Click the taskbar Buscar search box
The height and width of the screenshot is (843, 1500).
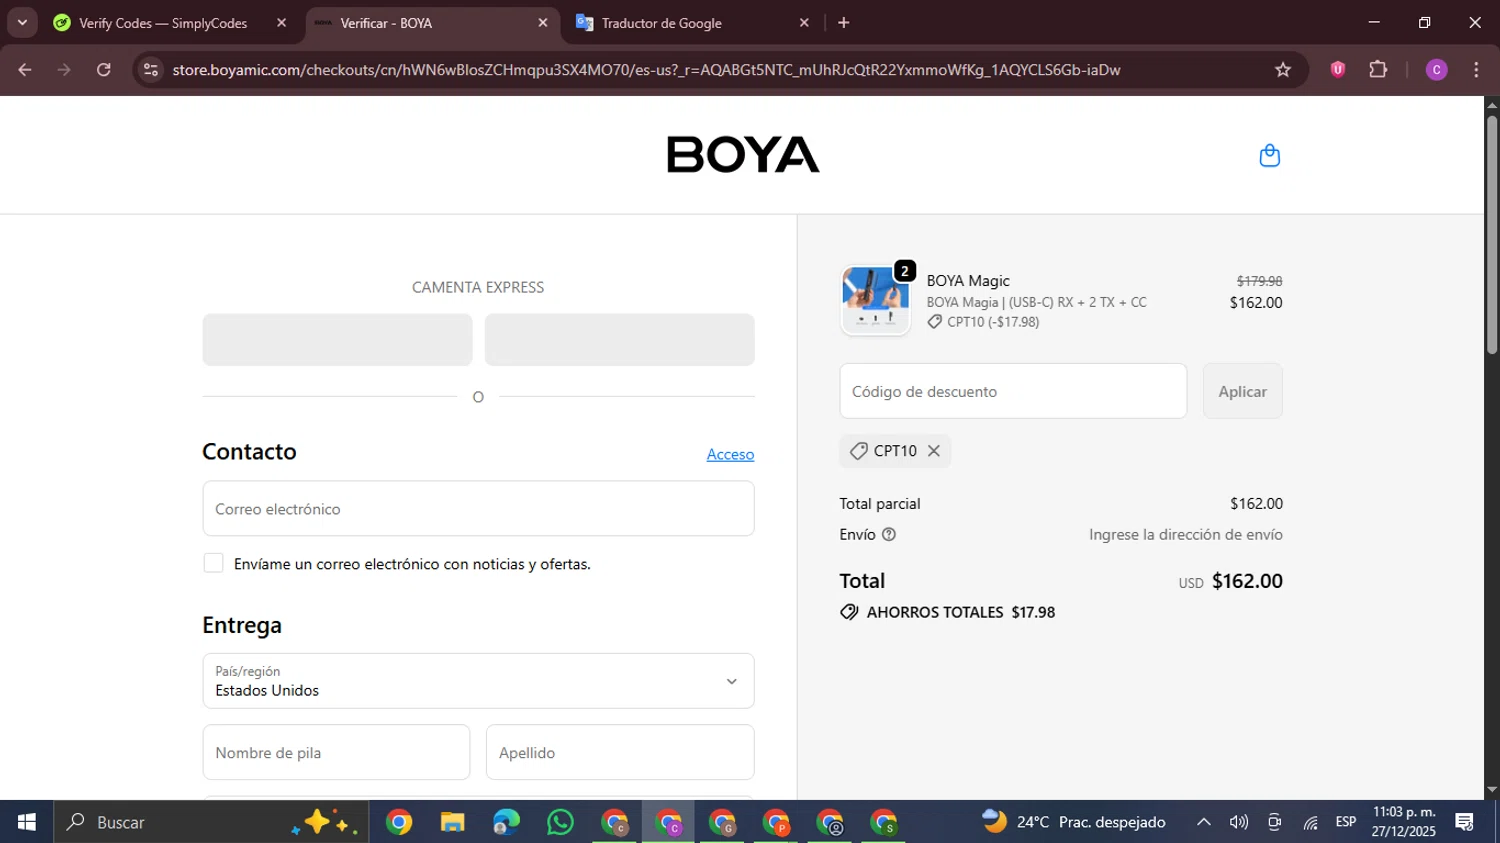click(212, 822)
